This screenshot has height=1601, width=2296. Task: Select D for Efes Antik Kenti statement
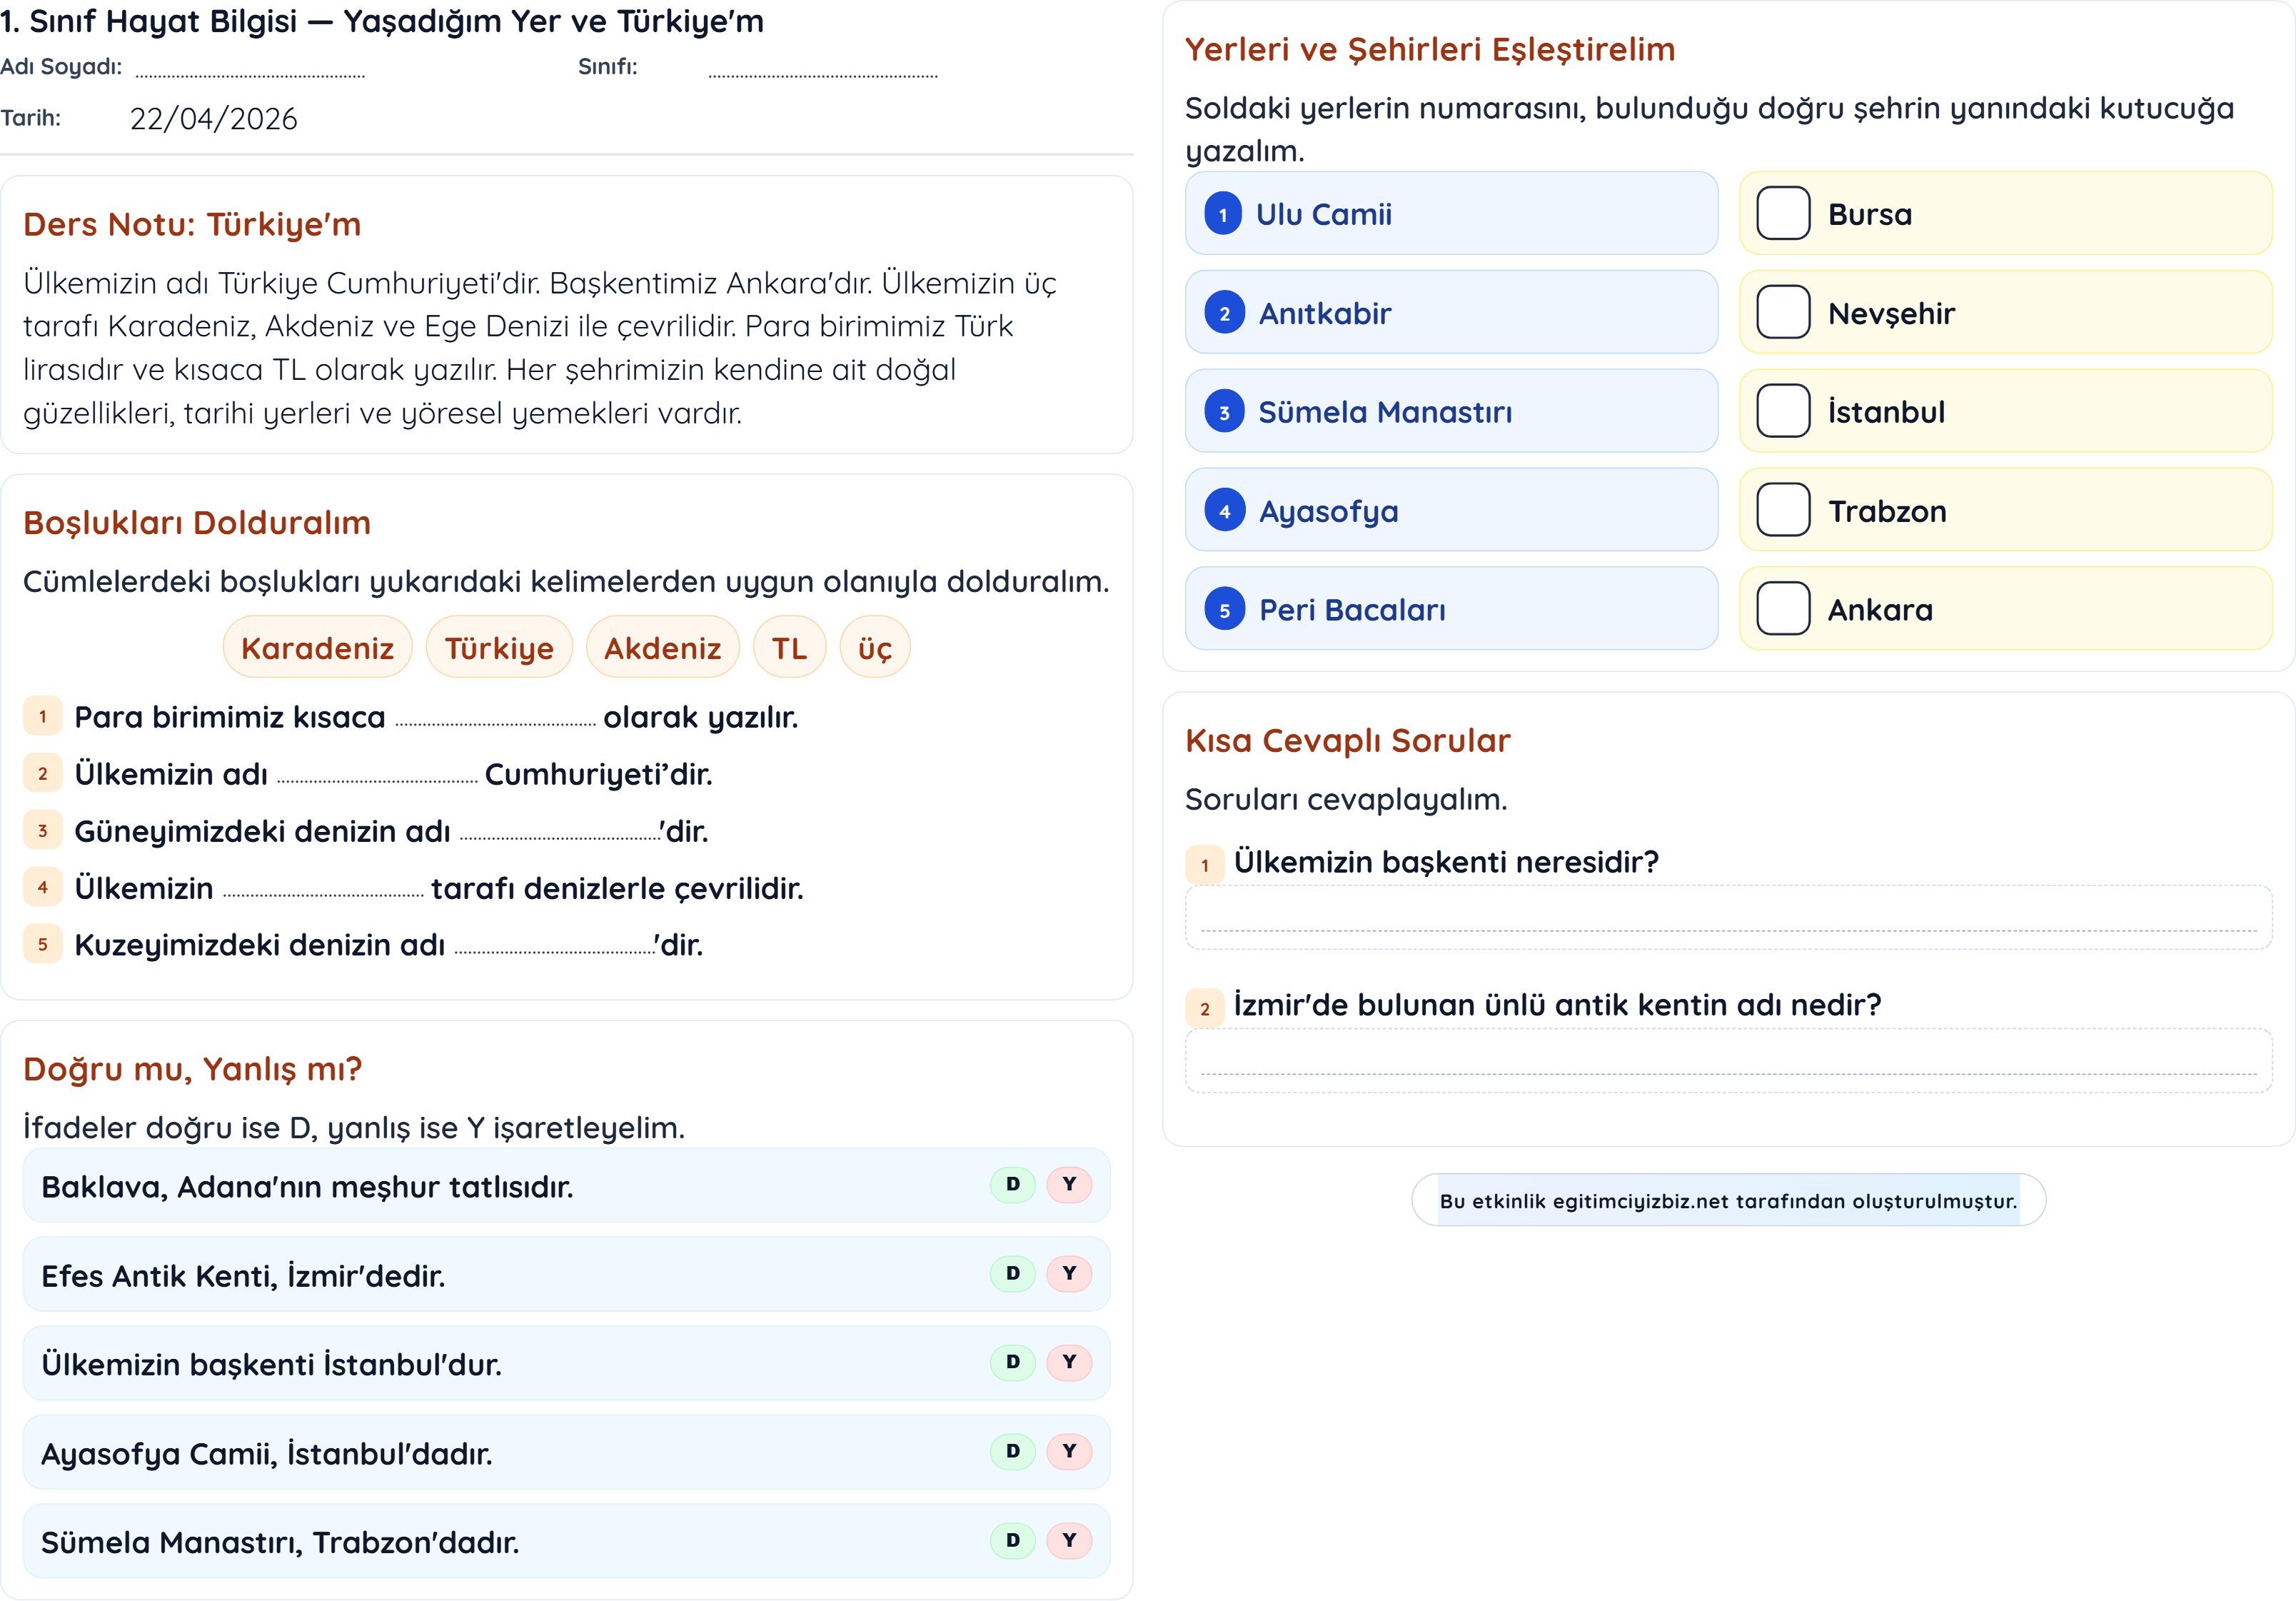[x=1012, y=1273]
